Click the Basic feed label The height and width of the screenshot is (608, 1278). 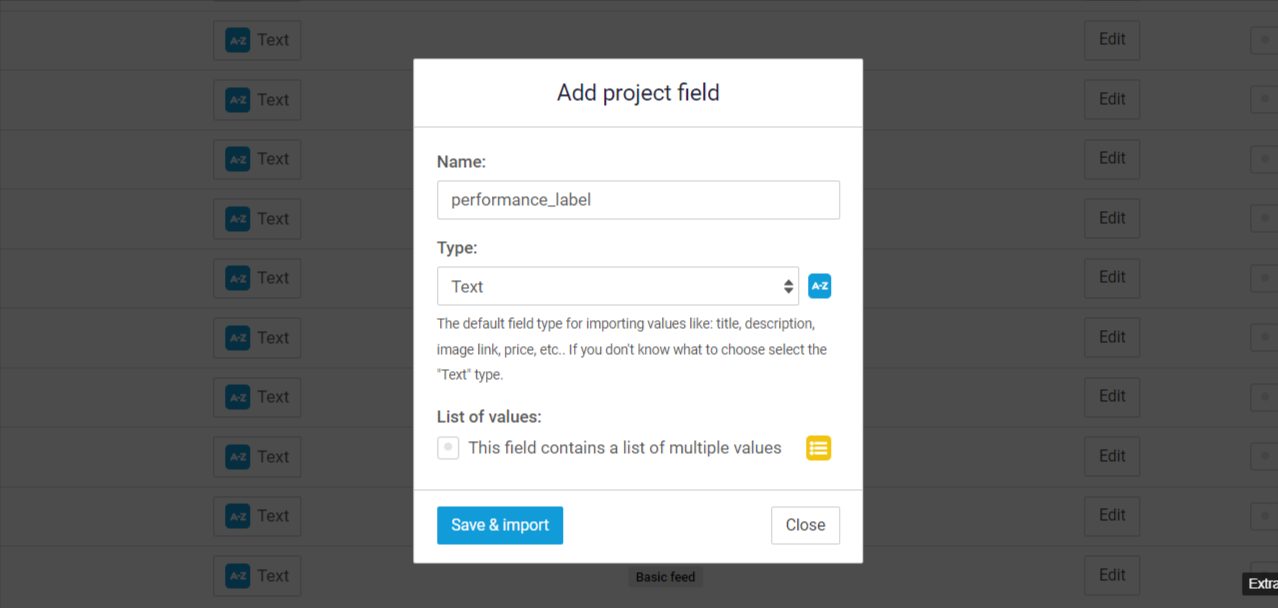(x=665, y=577)
